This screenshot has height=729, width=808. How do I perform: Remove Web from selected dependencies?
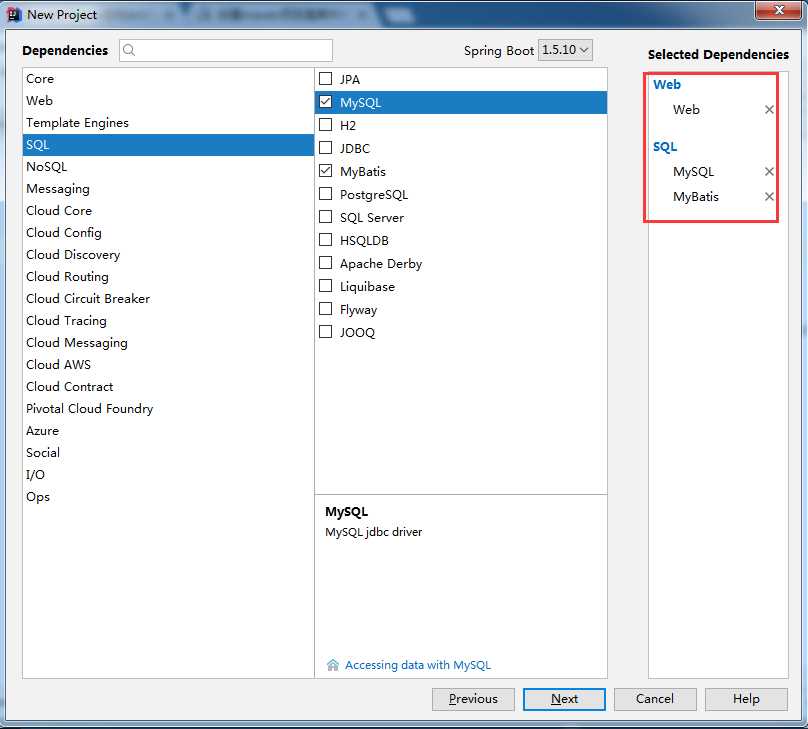click(769, 109)
